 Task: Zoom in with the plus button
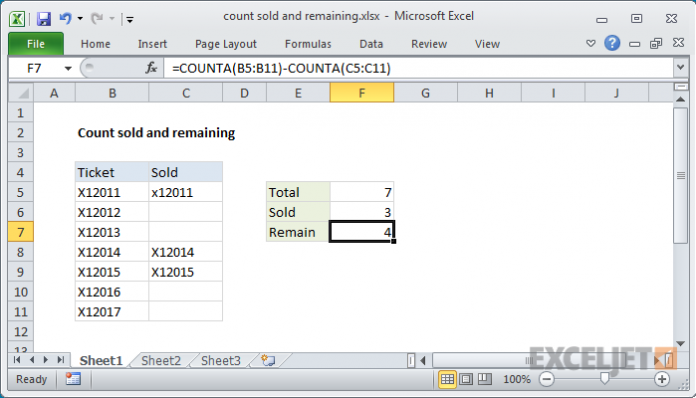click(662, 379)
